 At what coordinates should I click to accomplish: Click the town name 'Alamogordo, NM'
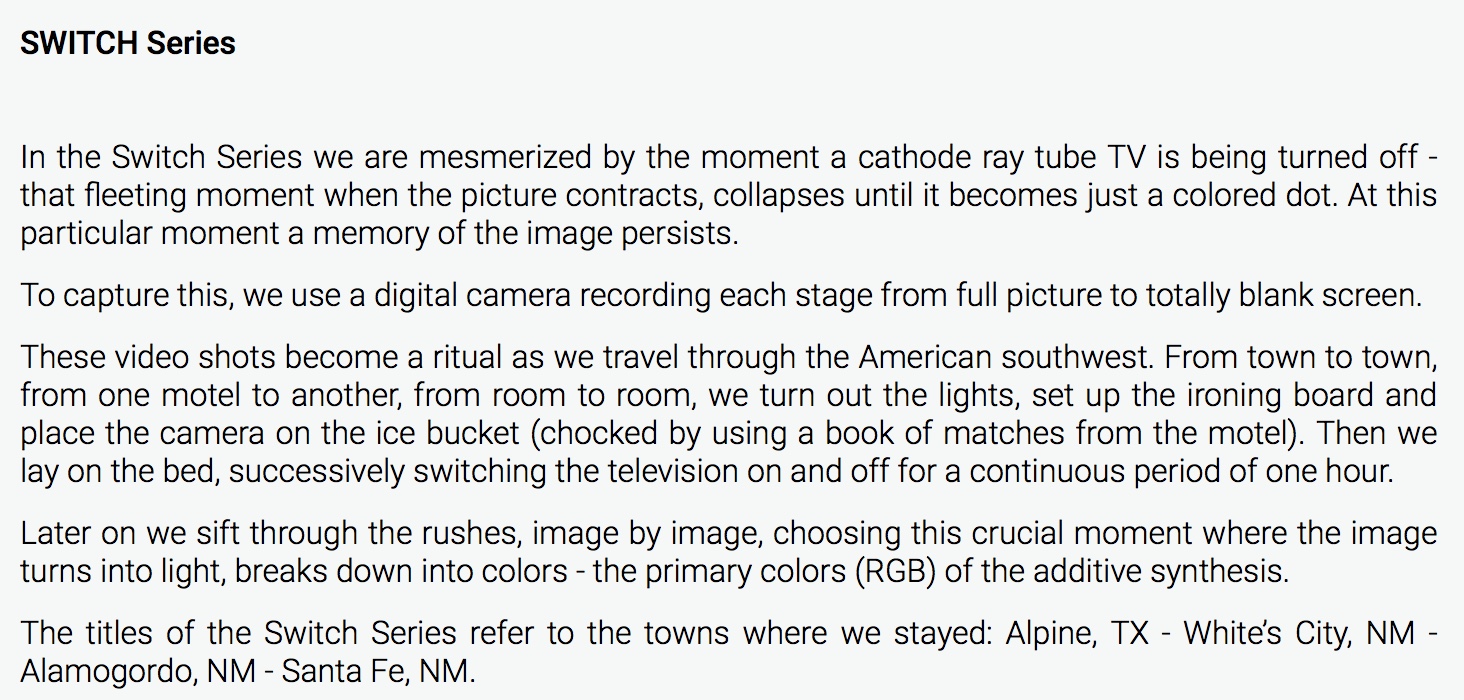click(138, 670)
